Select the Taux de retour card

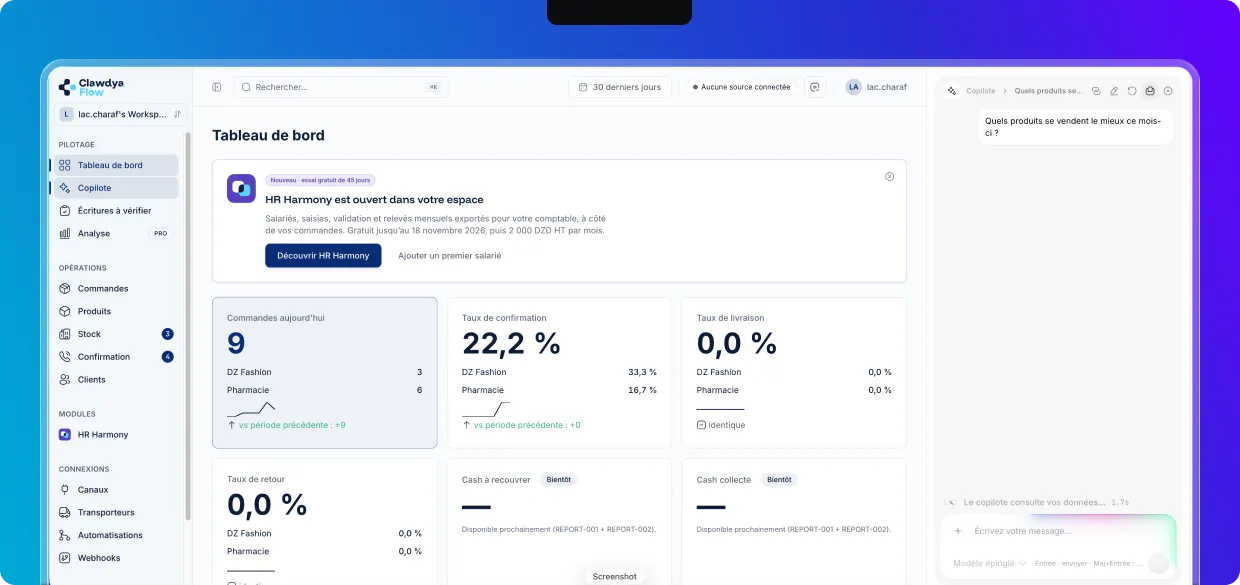[325, 521]
